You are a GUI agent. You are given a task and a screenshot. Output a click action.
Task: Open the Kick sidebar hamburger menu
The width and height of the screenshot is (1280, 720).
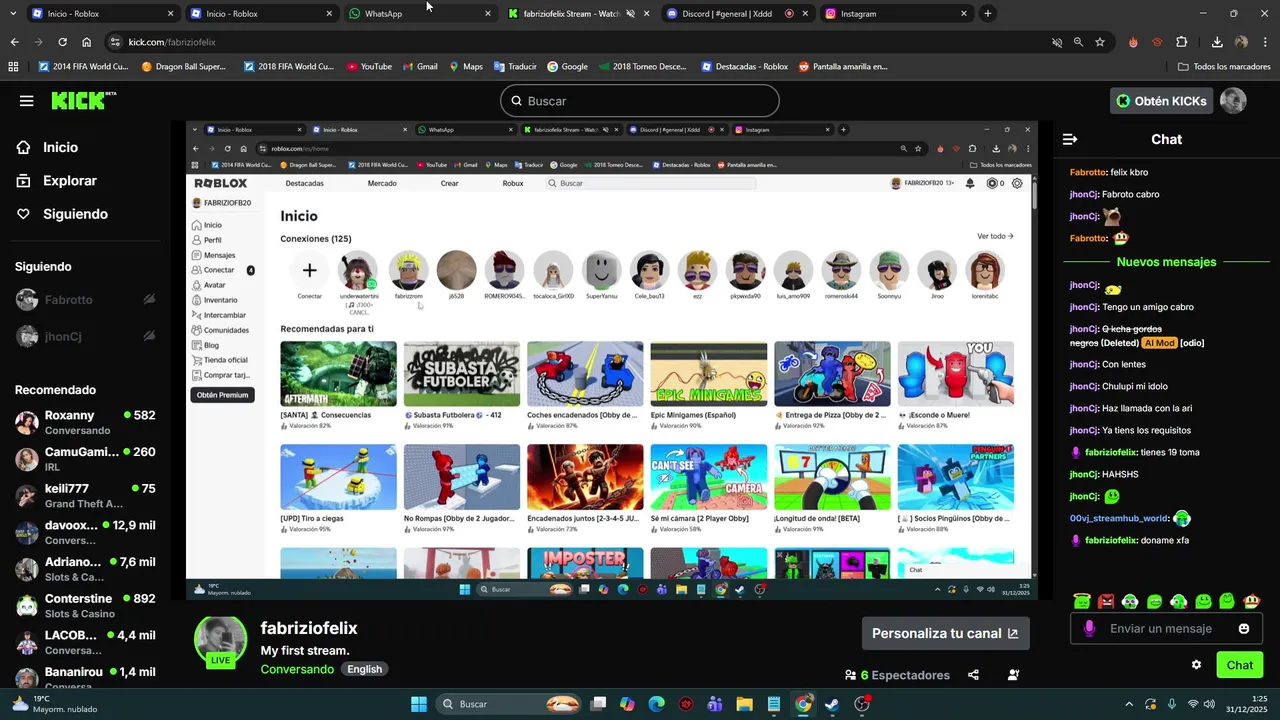point(27,101)
